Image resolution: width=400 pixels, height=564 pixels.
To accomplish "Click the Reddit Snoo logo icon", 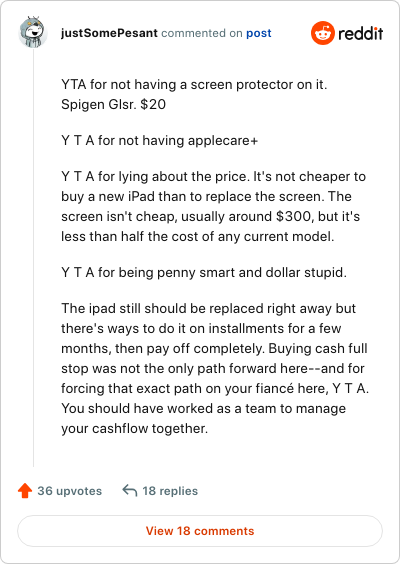I will [x=323, y=33].
